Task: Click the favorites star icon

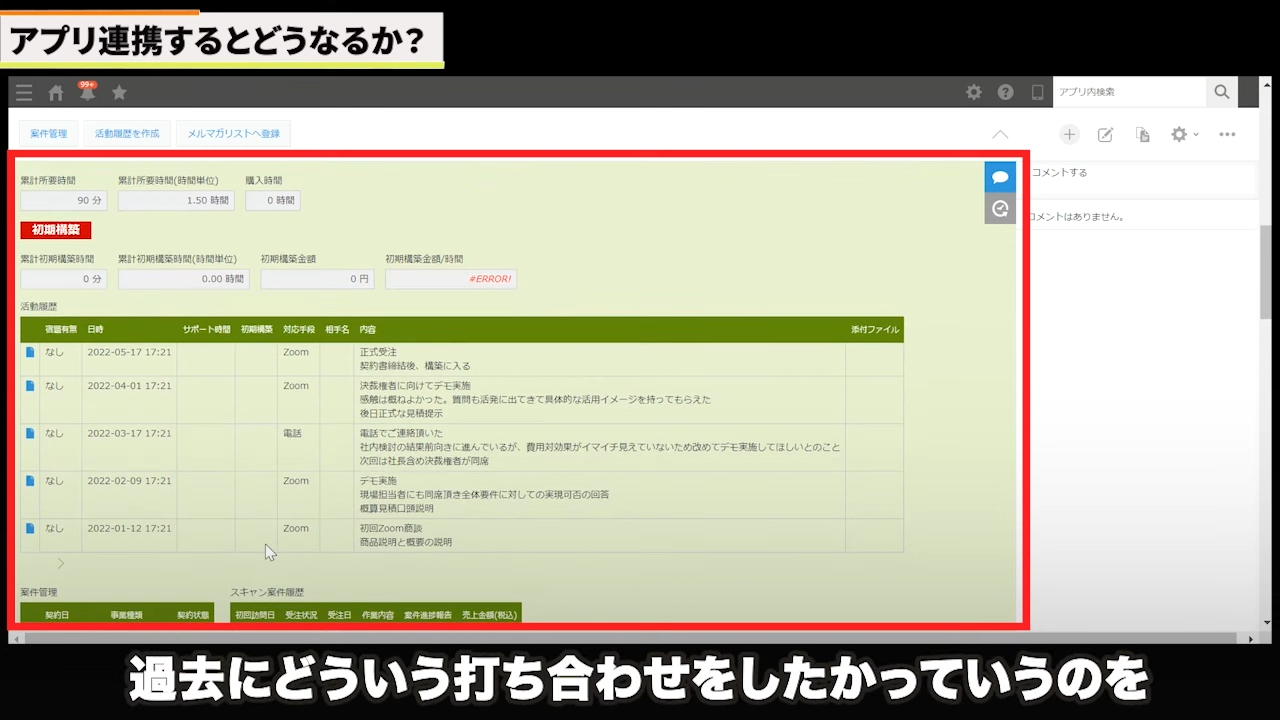Action: tap(119, 93)
